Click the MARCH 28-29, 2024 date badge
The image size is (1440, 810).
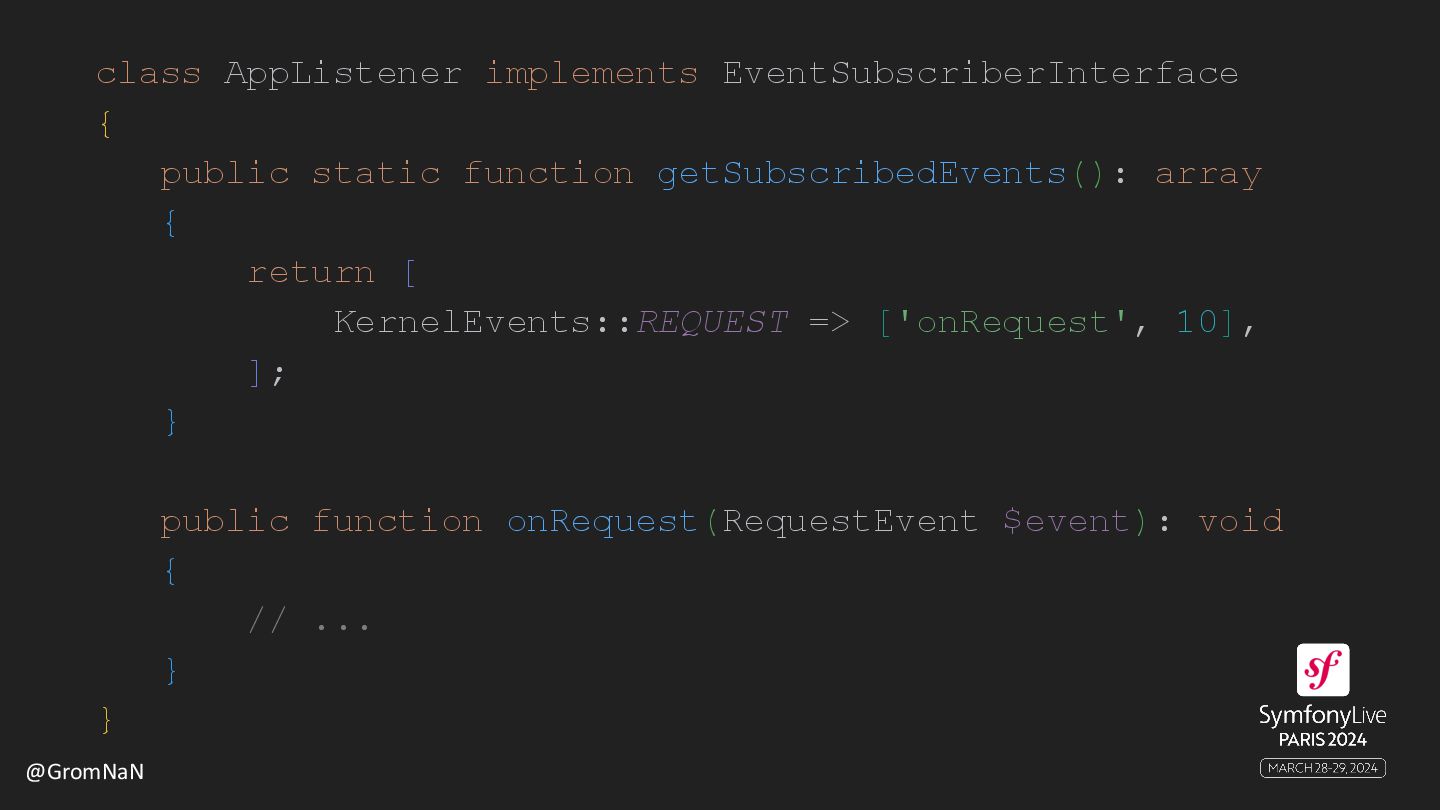[x=1322, y=768]
